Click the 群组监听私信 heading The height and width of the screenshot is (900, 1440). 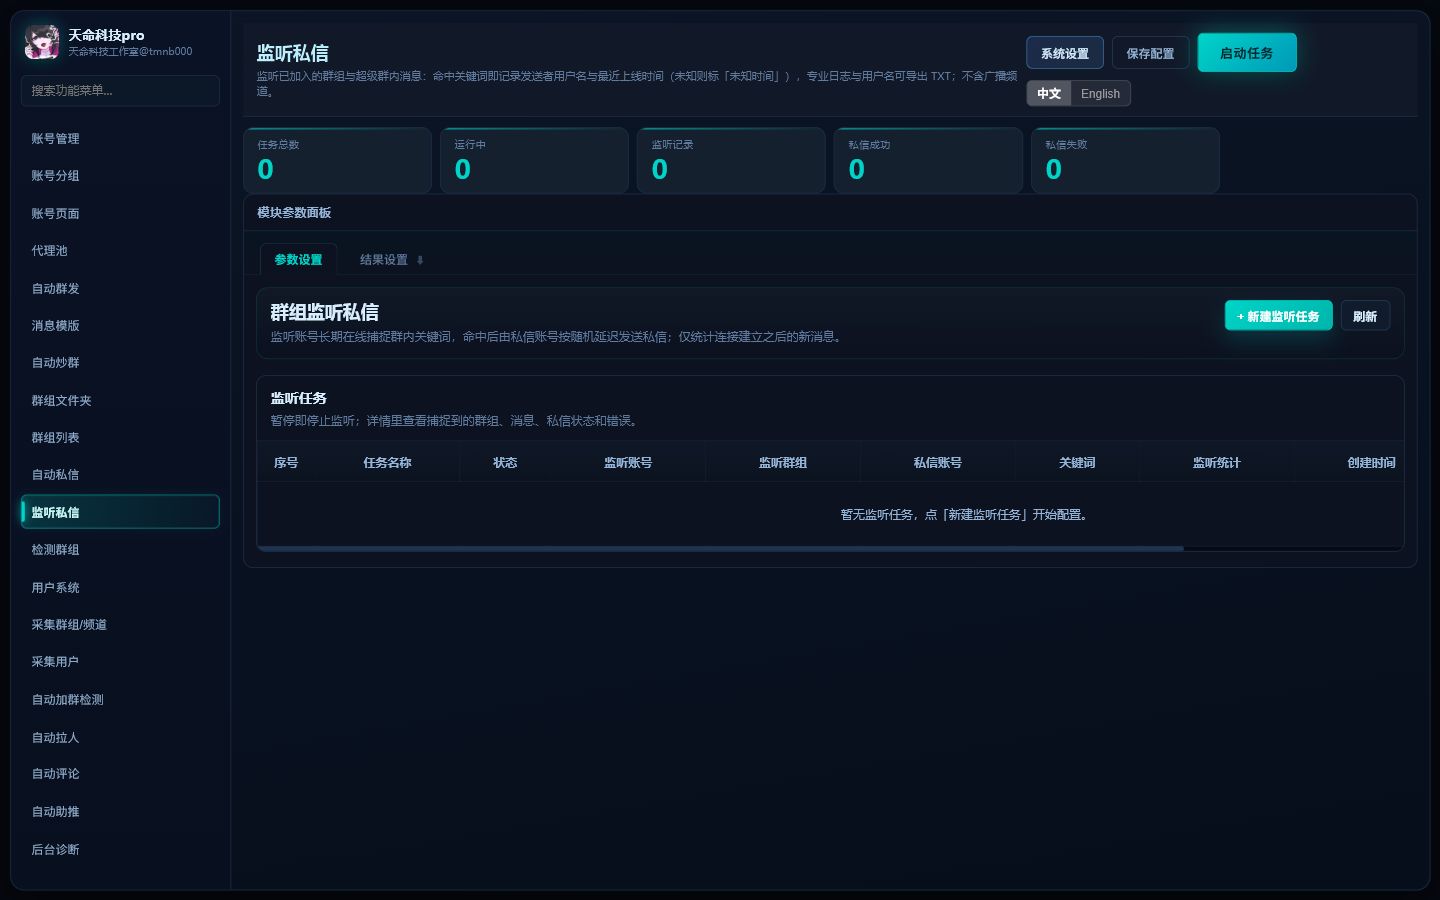(324, 312)
